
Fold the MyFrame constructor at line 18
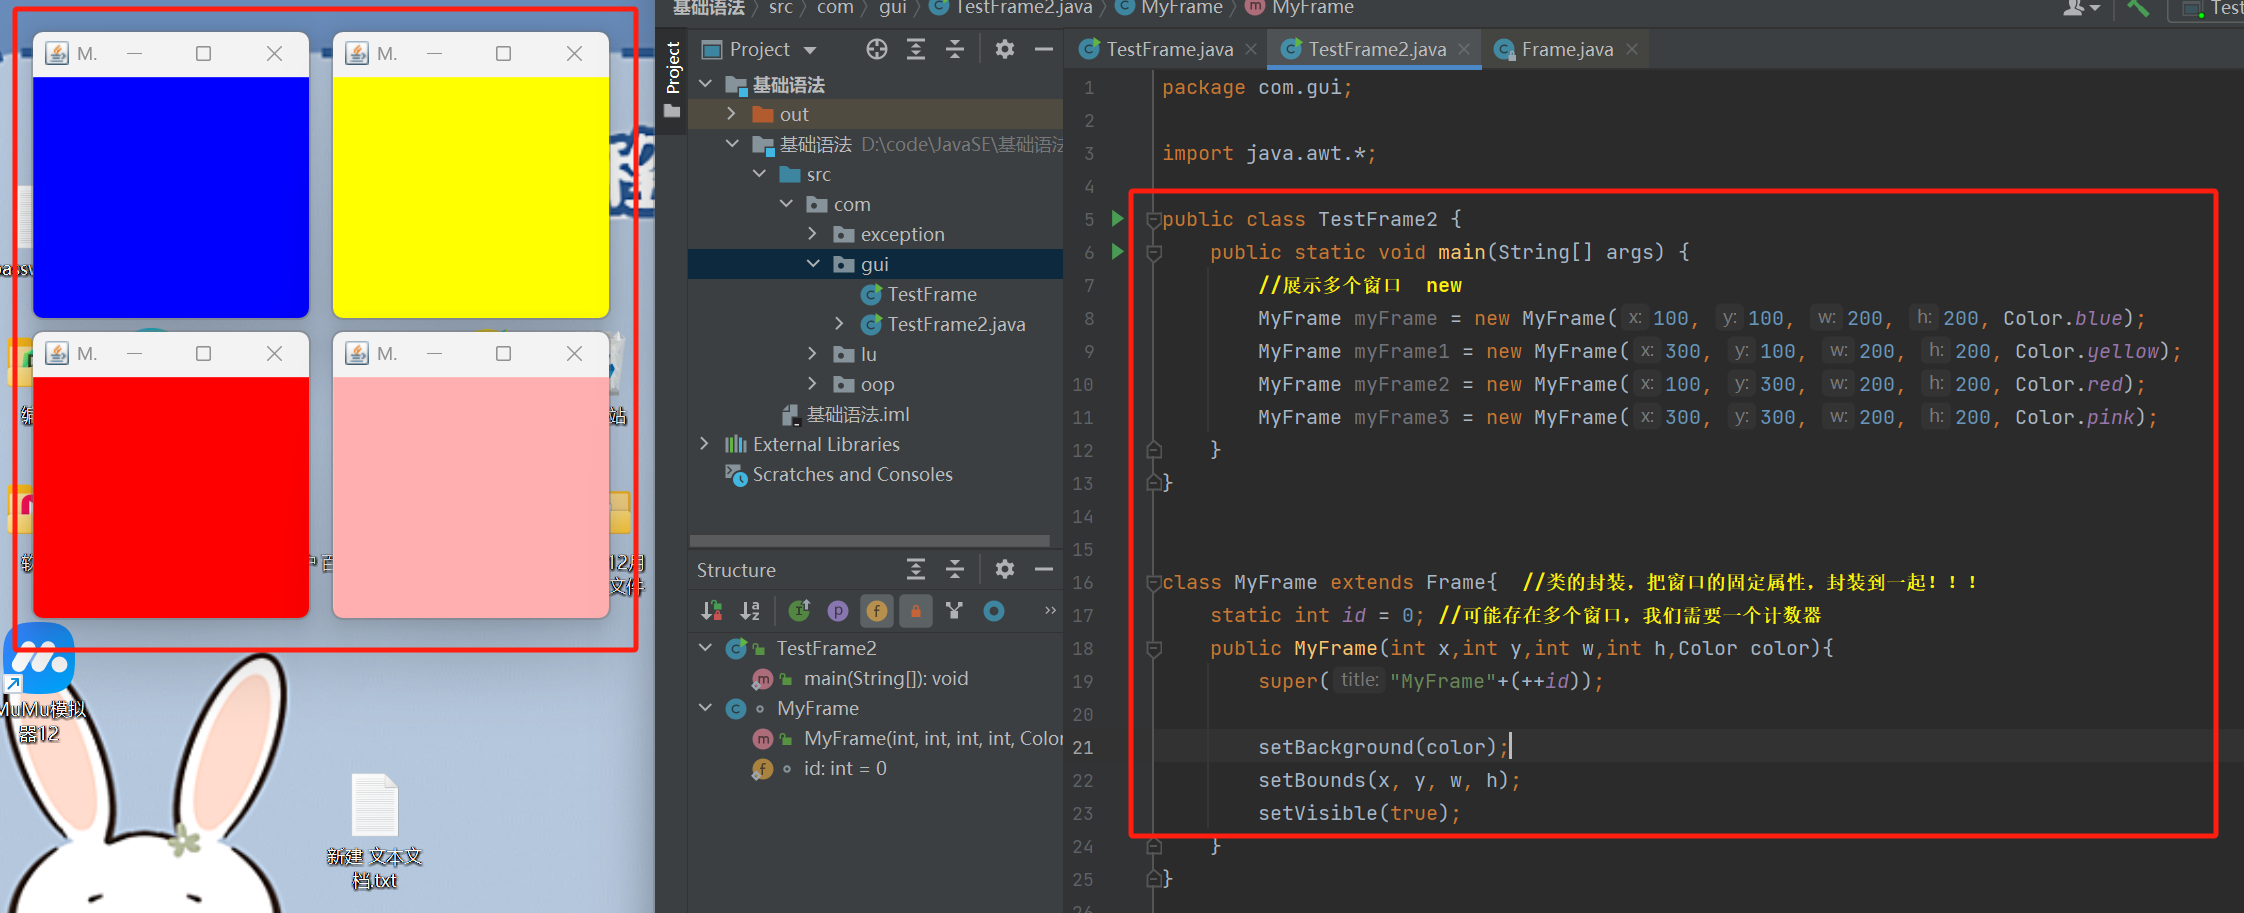[x=1153, y=648]
